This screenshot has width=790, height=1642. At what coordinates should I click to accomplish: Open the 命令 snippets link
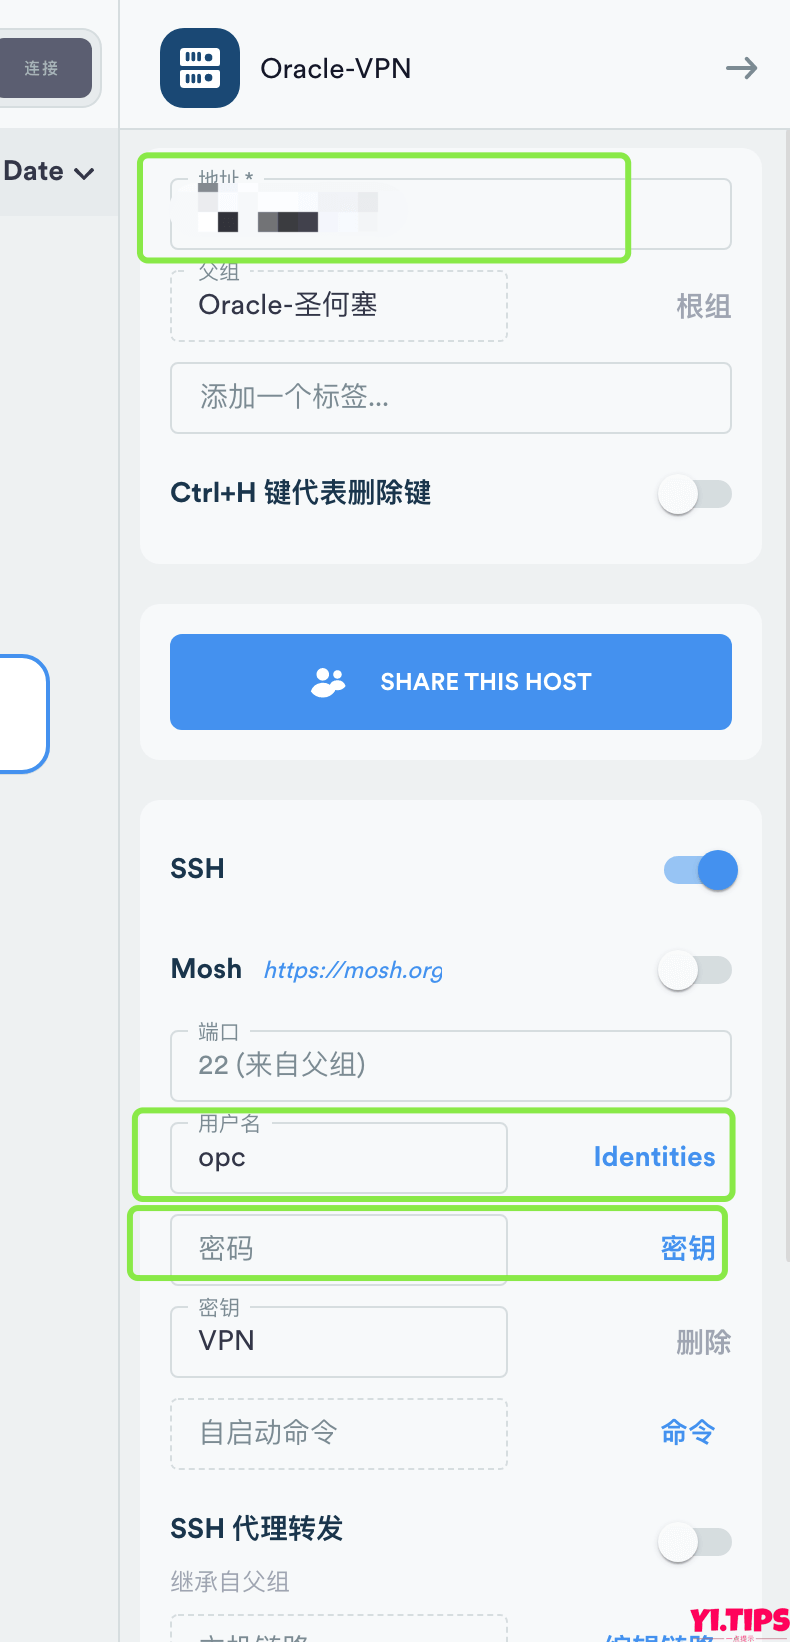[x=687, y=1433]
